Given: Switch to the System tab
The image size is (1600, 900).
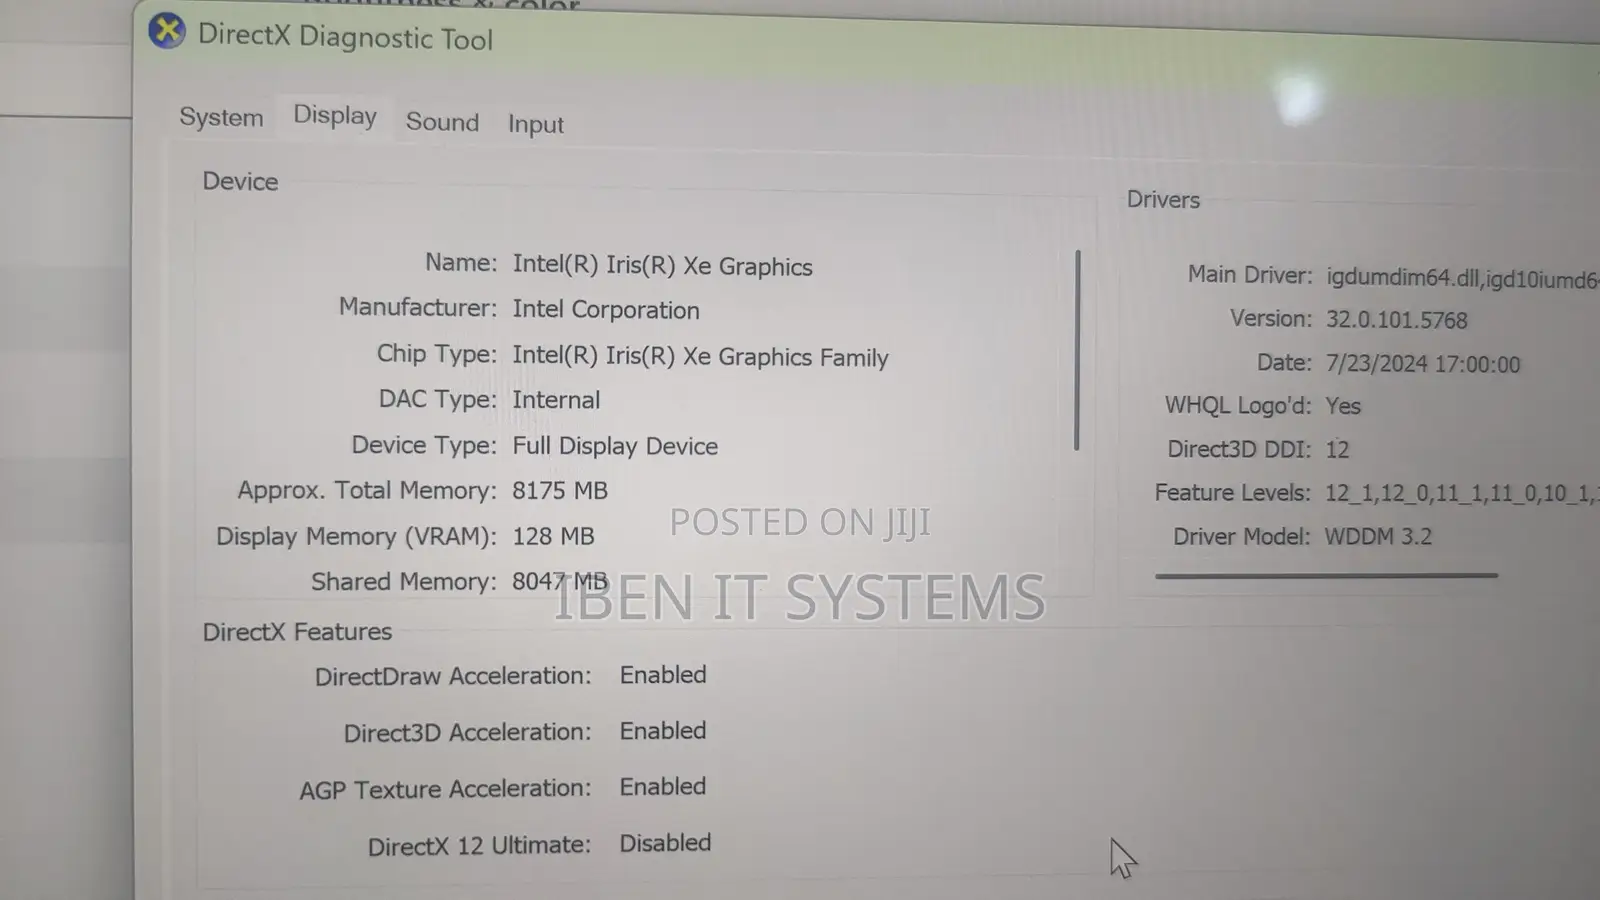Looking at the screenshot, I should pos(221,117).
